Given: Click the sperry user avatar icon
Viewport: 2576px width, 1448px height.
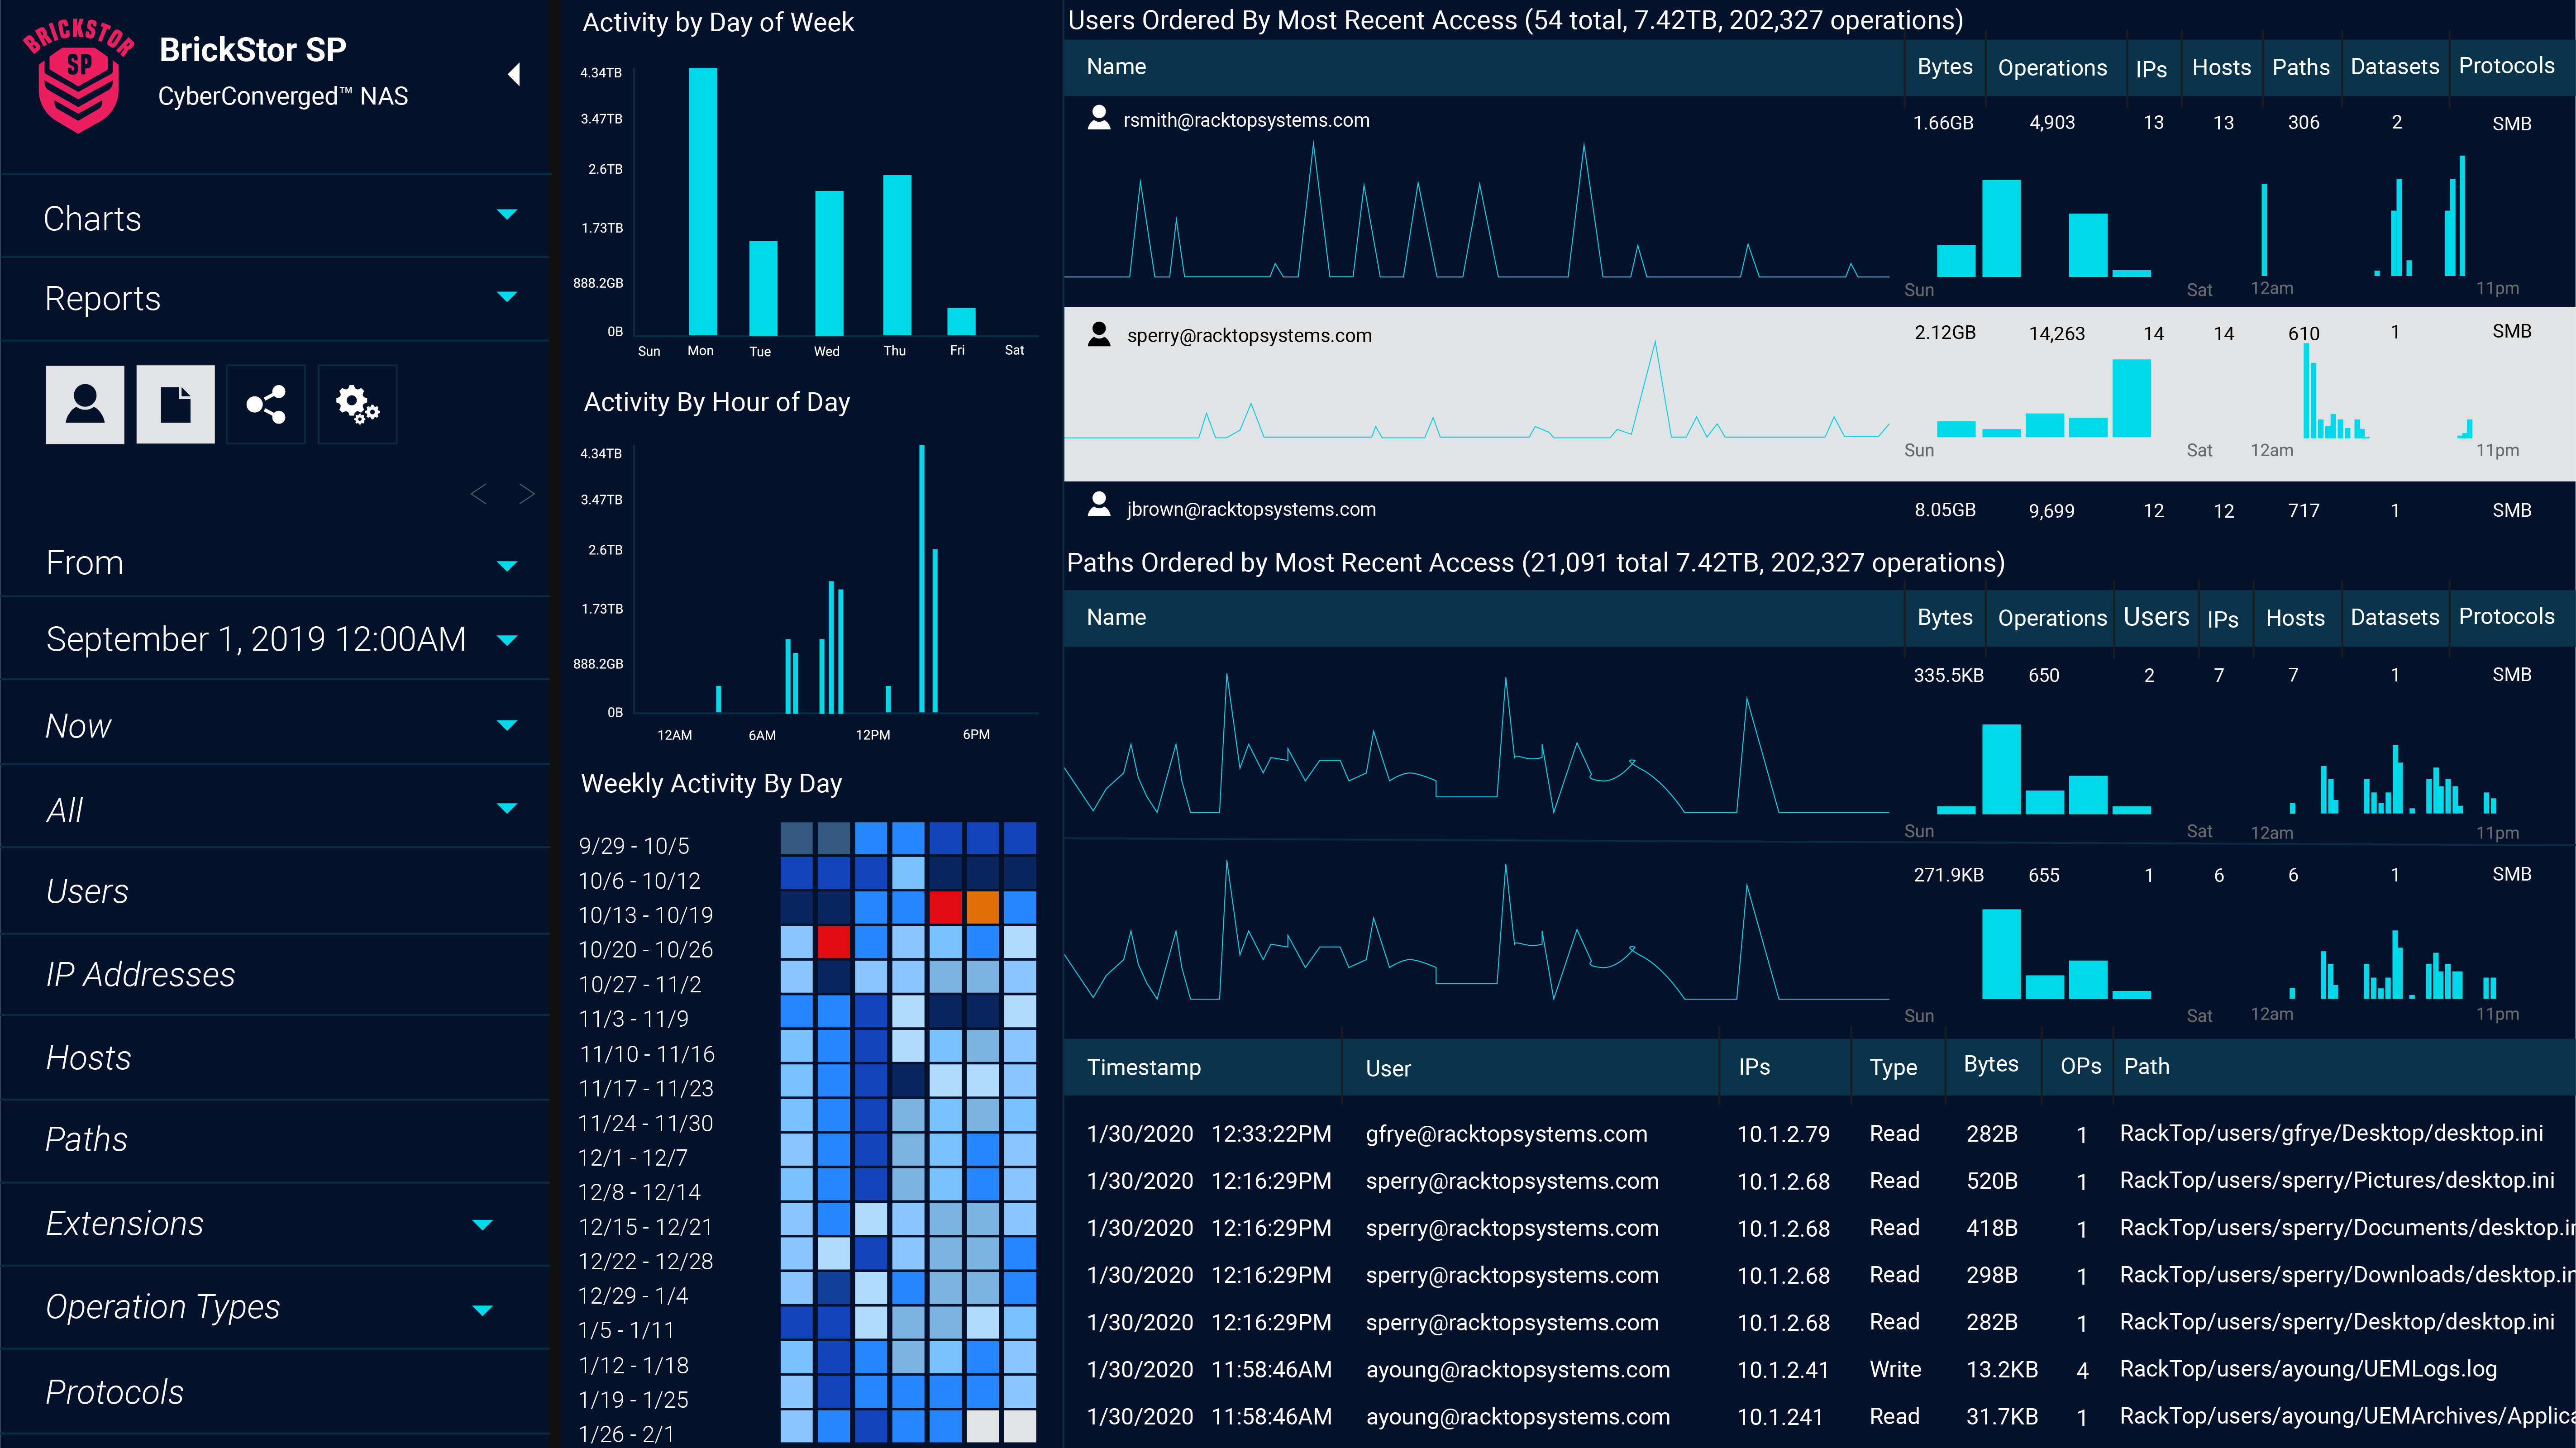Looking at the screenshot, I should pyautogui.click(x=1099, y=334).
